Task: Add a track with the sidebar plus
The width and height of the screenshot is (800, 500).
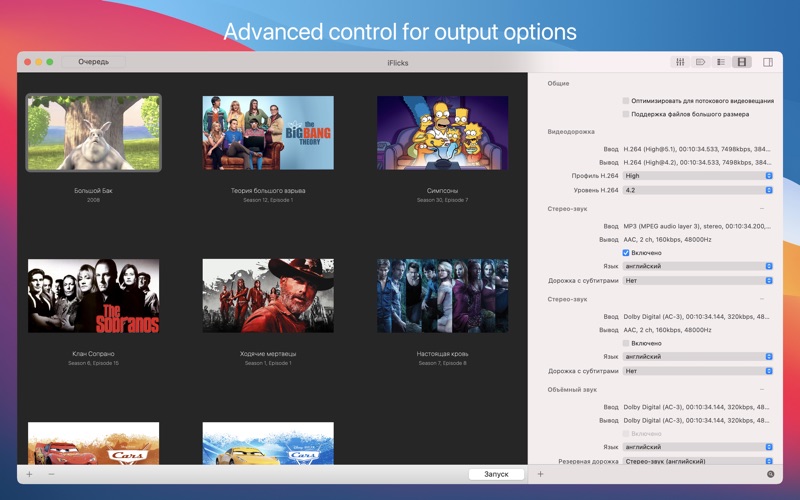Action: click(x=540, y=474)
